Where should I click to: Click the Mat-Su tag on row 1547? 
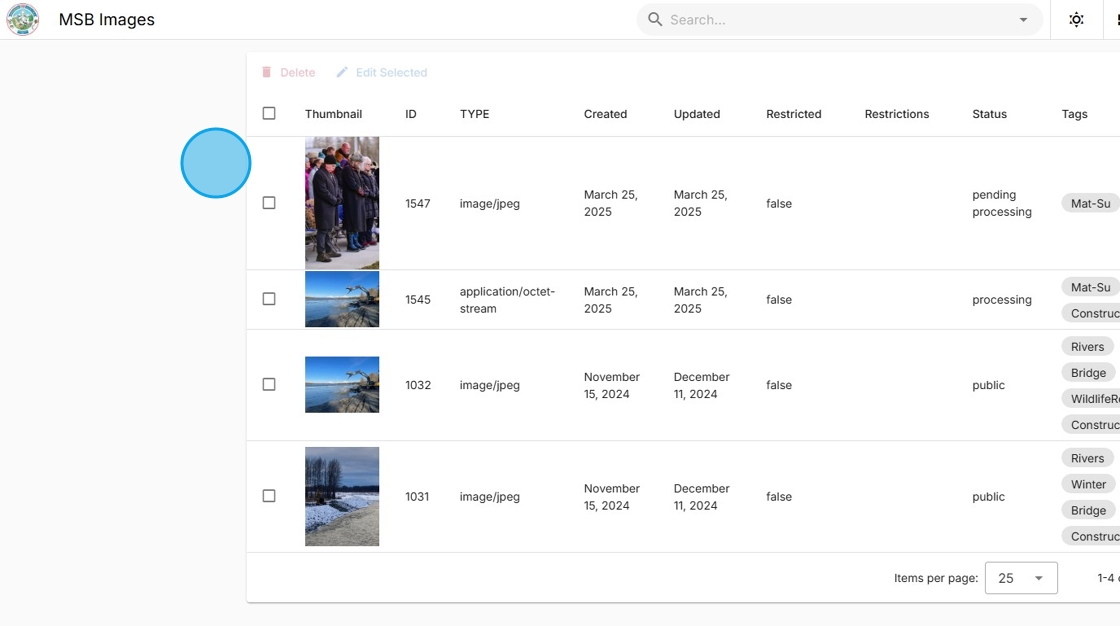coord(1091,204)
